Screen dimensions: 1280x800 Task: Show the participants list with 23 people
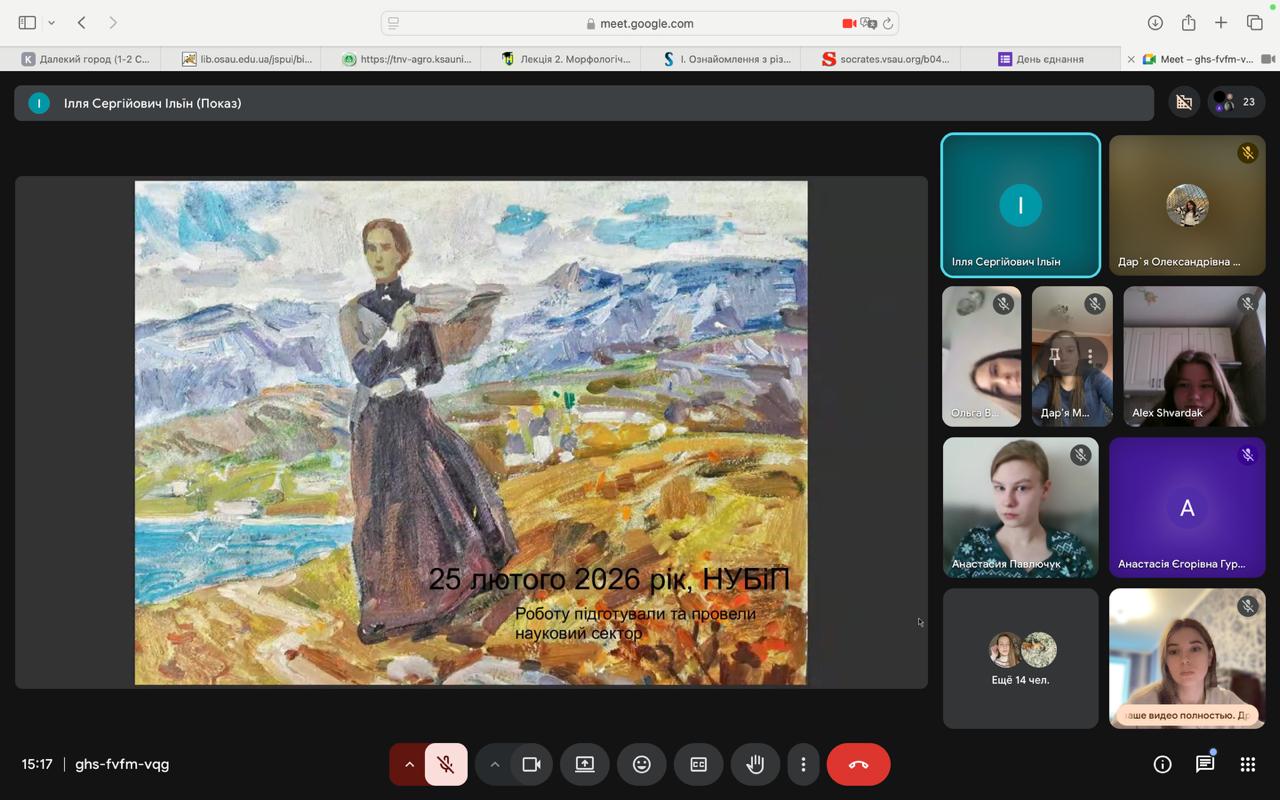click(1237, 102)
